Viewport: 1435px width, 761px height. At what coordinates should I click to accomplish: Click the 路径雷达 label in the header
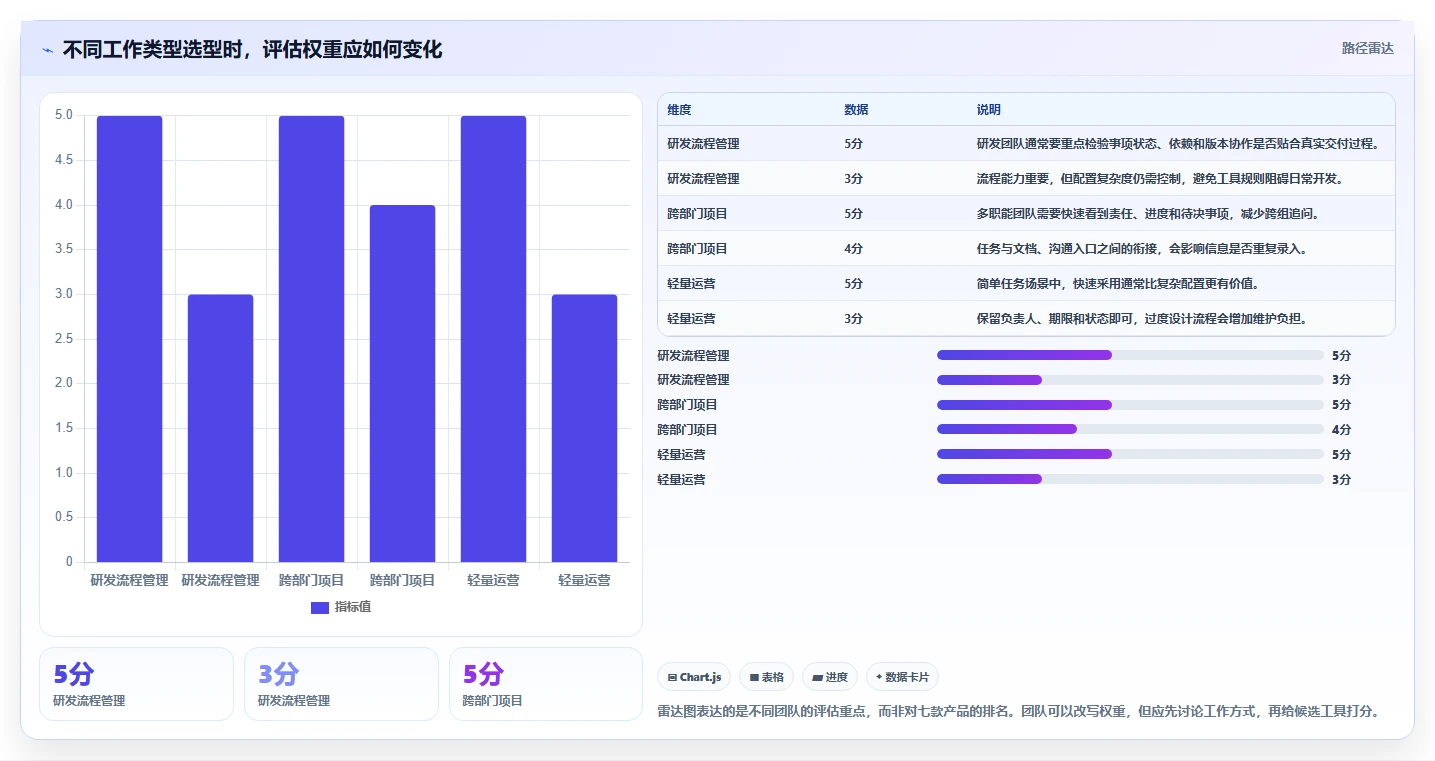click(x=1367, y=48)
